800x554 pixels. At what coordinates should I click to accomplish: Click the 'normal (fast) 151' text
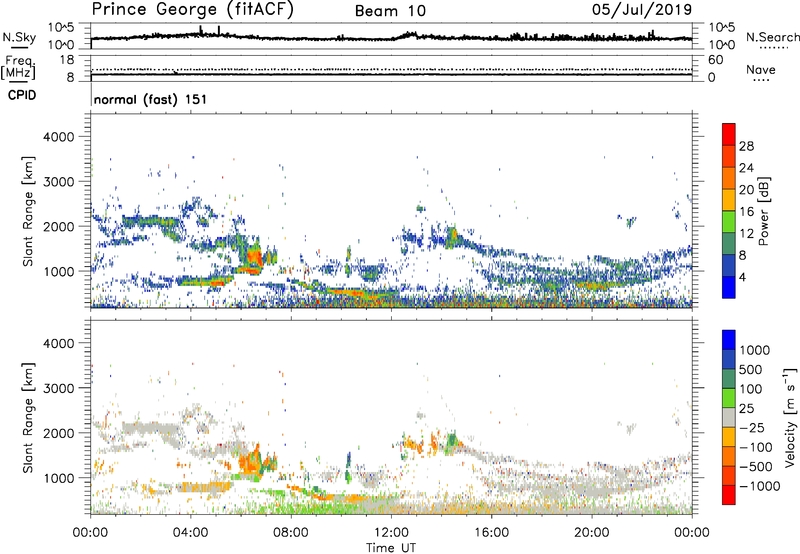pyautogui.click(x=151, y=99)
